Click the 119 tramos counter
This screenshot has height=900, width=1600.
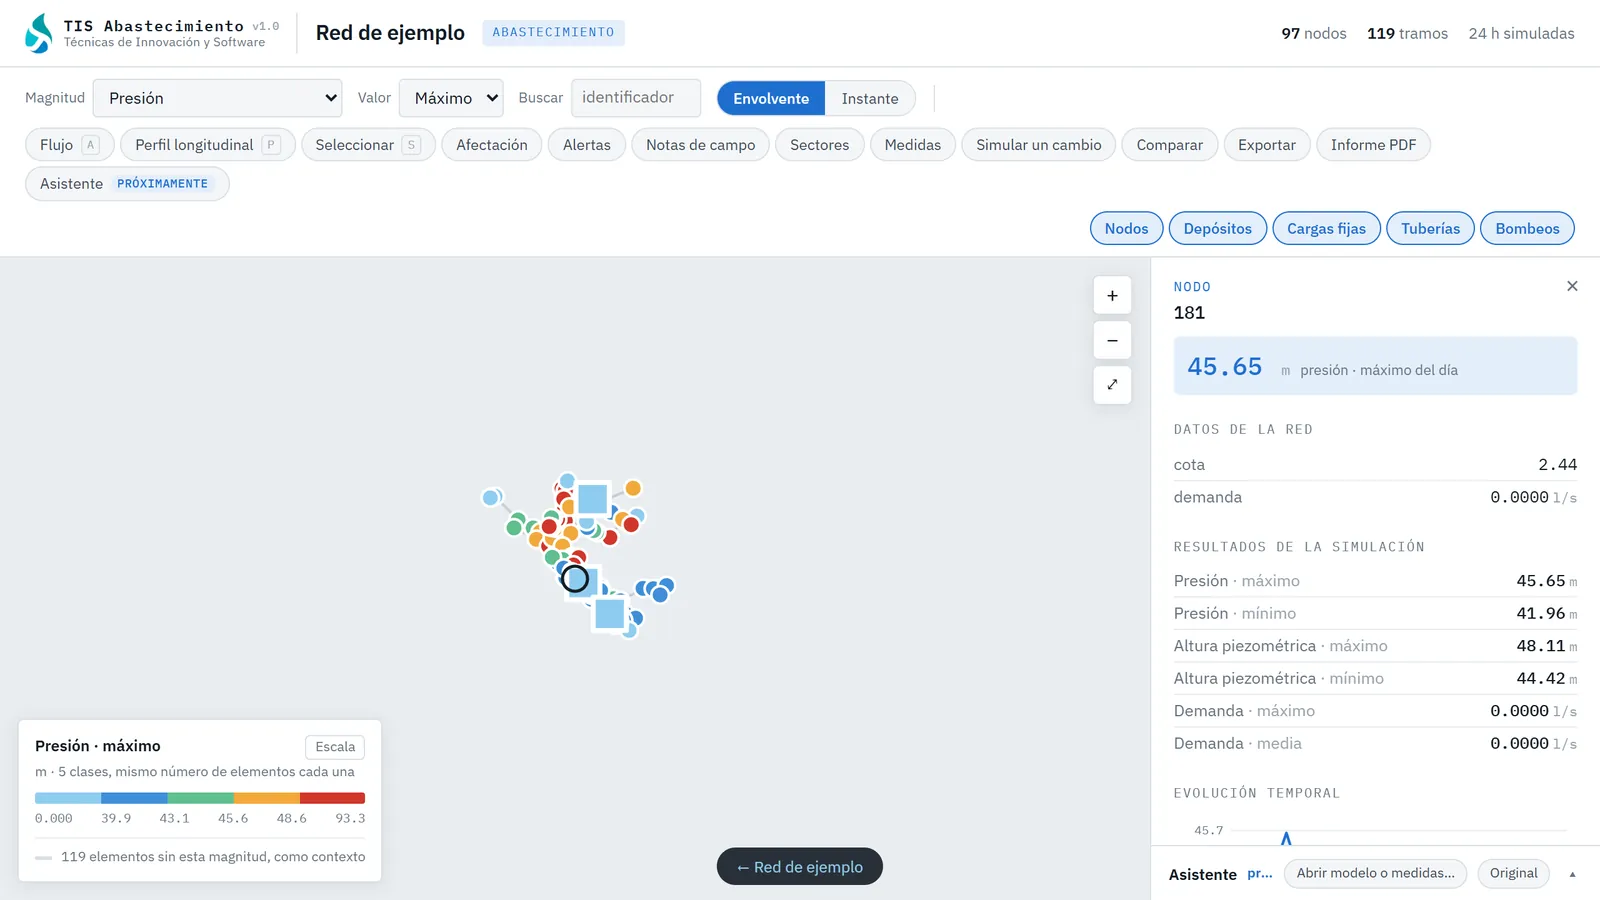click(x=1407, y=33)
